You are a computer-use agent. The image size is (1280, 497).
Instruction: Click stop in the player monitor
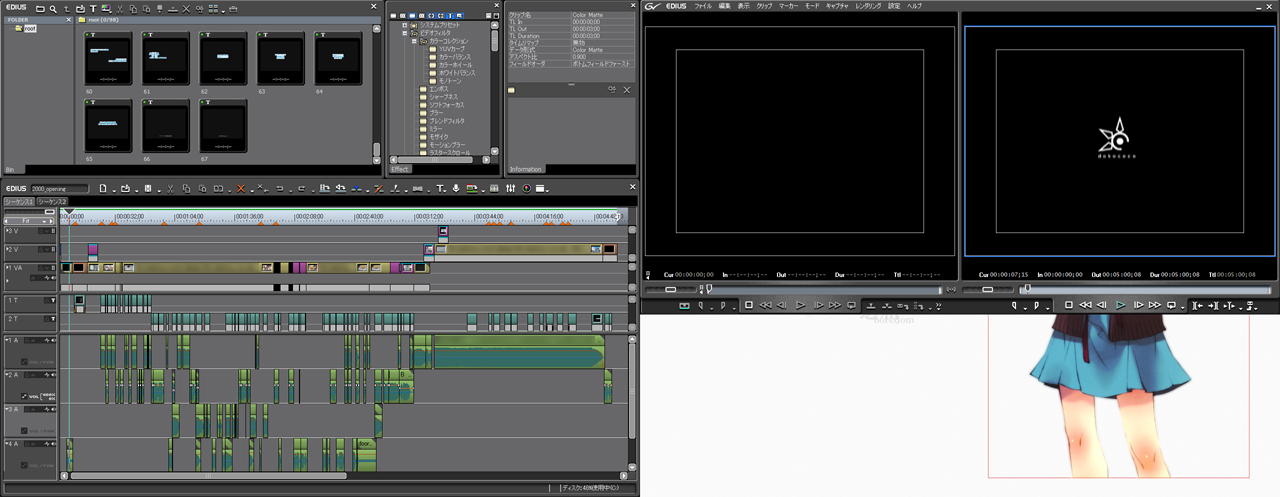click(748, 304)
